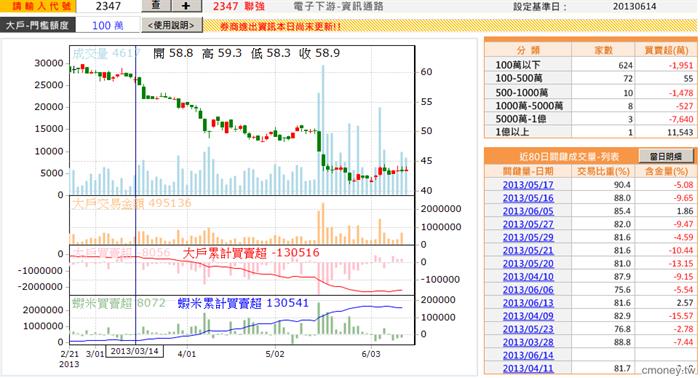This screenshot has width=700, height=378.
Task: Click the 11,543 net buy value
Action: [x=680, y=132]
